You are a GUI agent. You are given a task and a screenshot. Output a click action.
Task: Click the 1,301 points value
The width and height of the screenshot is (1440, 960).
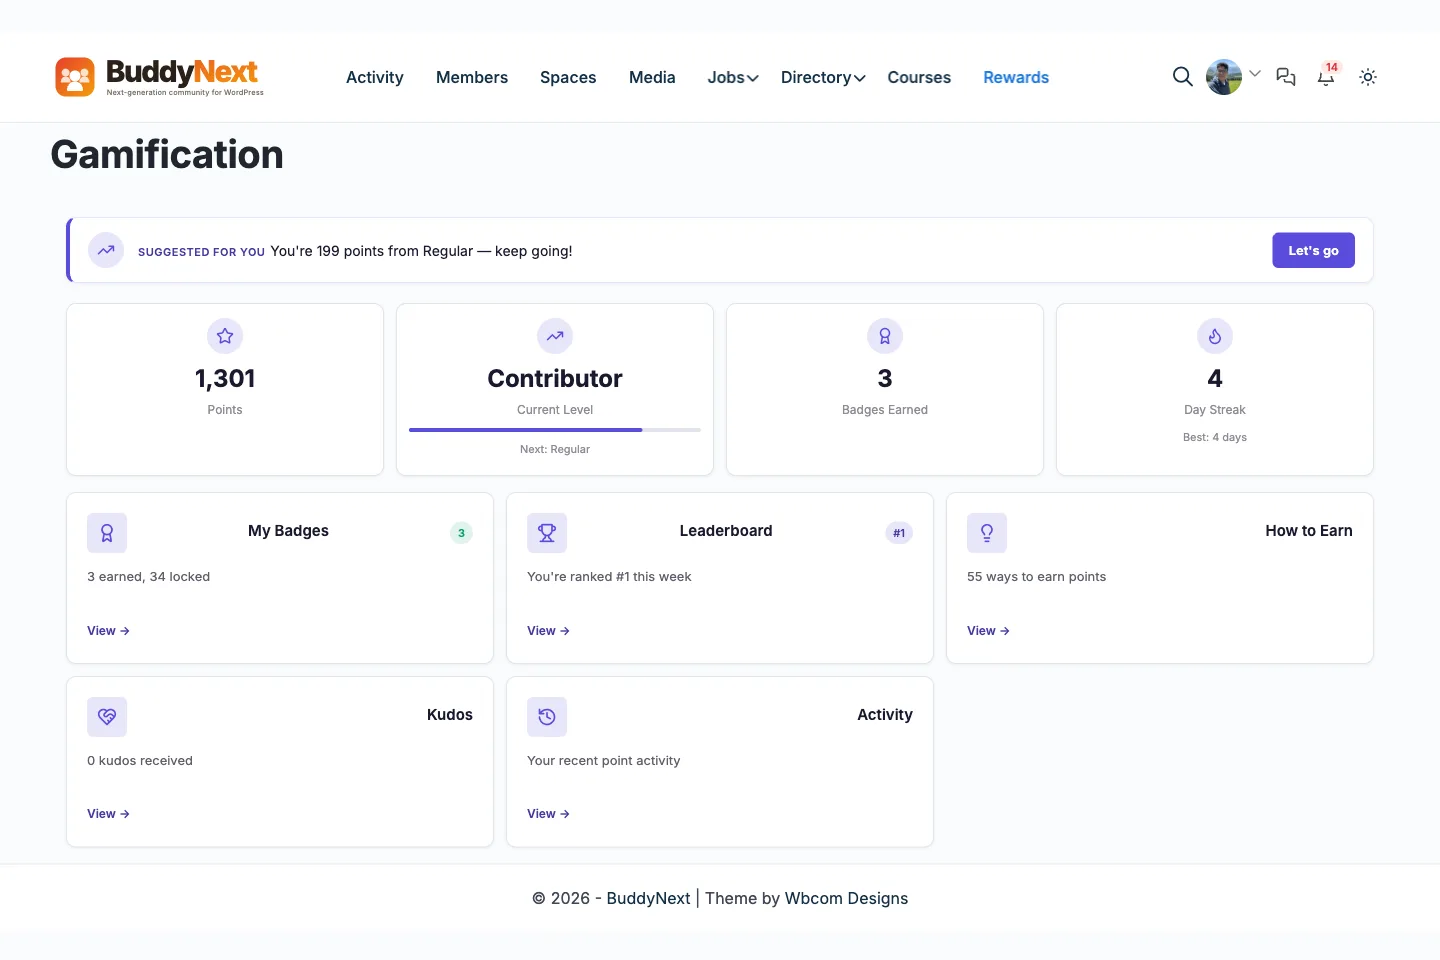pos(225,378)
